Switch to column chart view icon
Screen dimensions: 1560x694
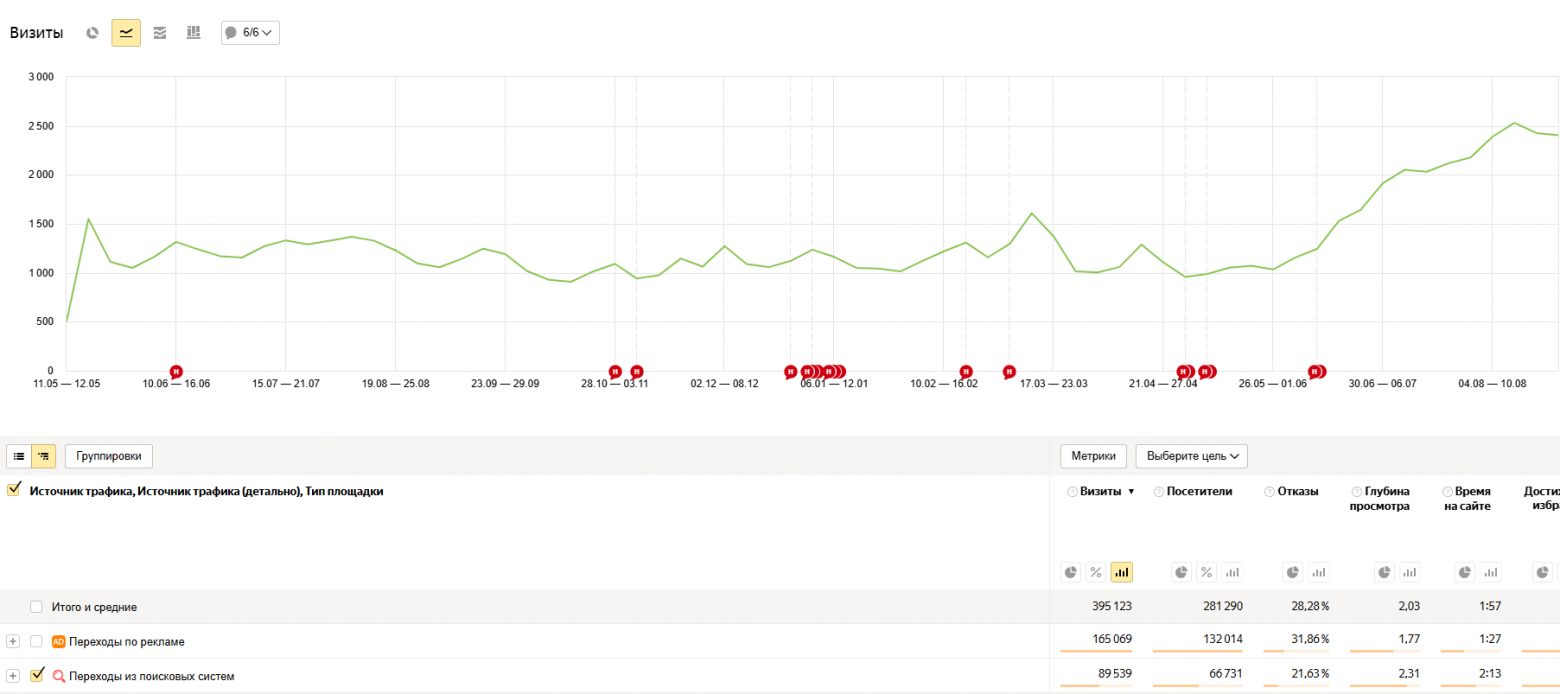194,33
